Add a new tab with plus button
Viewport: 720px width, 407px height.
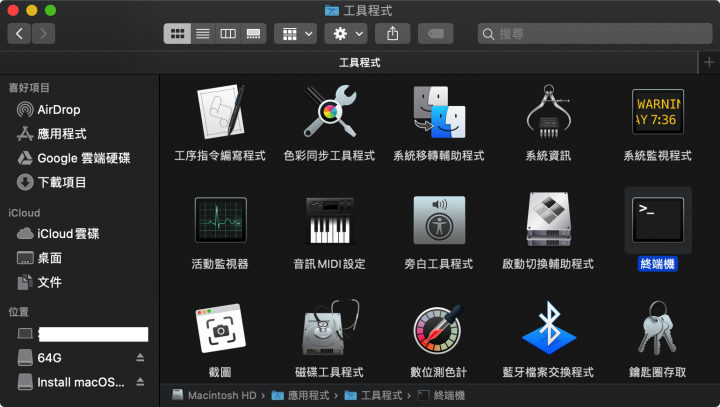point(709,62)
